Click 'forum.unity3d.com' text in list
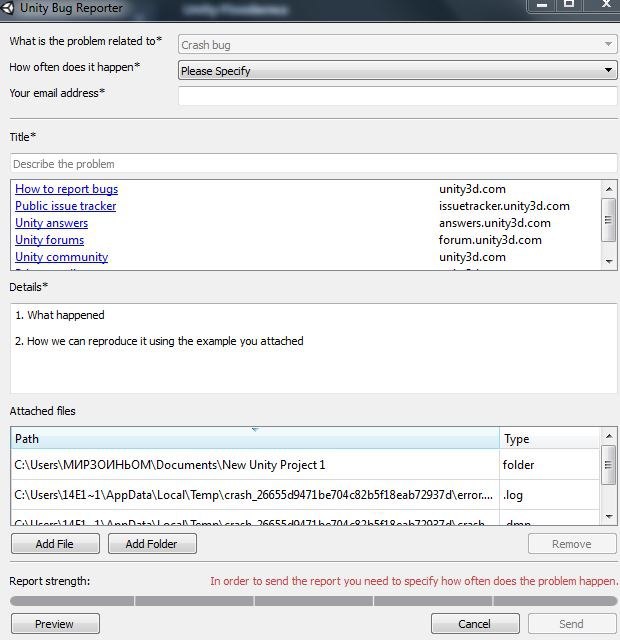This screenshot has height=640, width=620. (490, 240)
